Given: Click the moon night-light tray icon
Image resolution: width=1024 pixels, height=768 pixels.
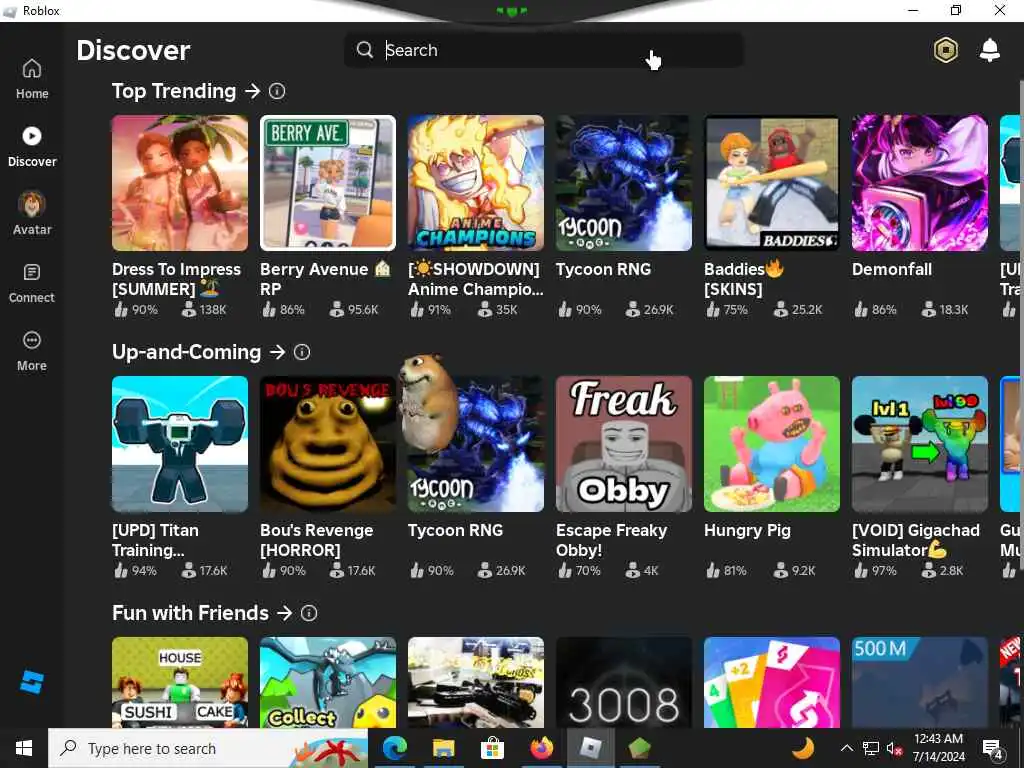Looking at the screenshot, I should coord(803,748).
